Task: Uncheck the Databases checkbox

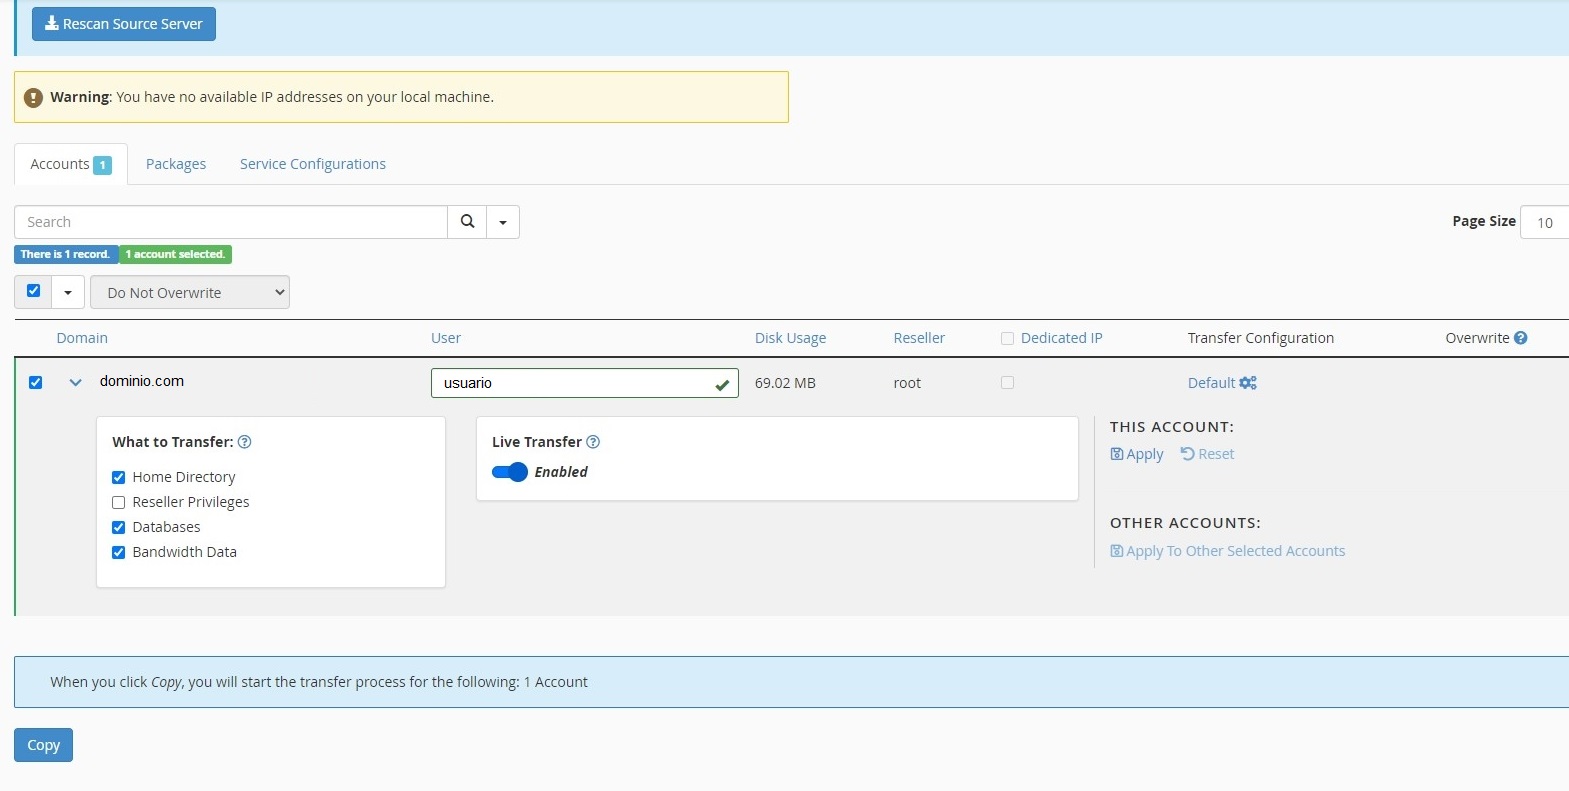Action: (118, 527)
